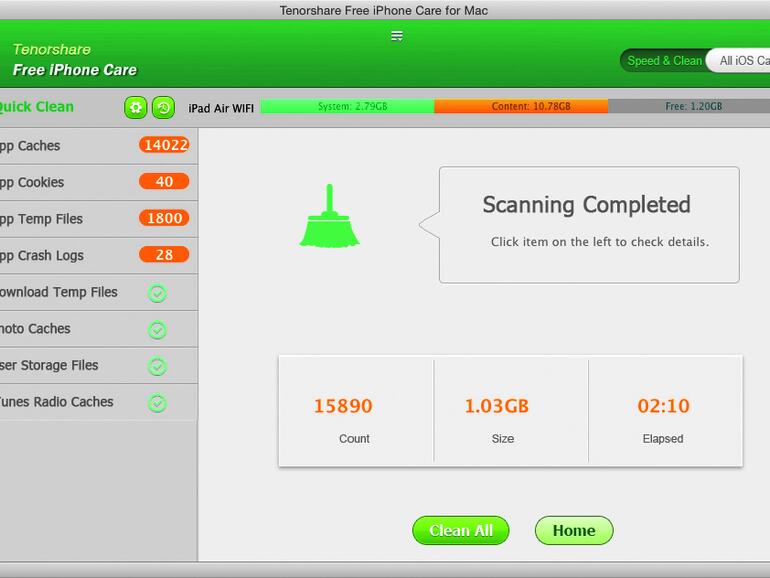Screen dimensions: 770x578
Task: Click the 28 badge for App Crash Logs
Action: [x=164, y=254]
